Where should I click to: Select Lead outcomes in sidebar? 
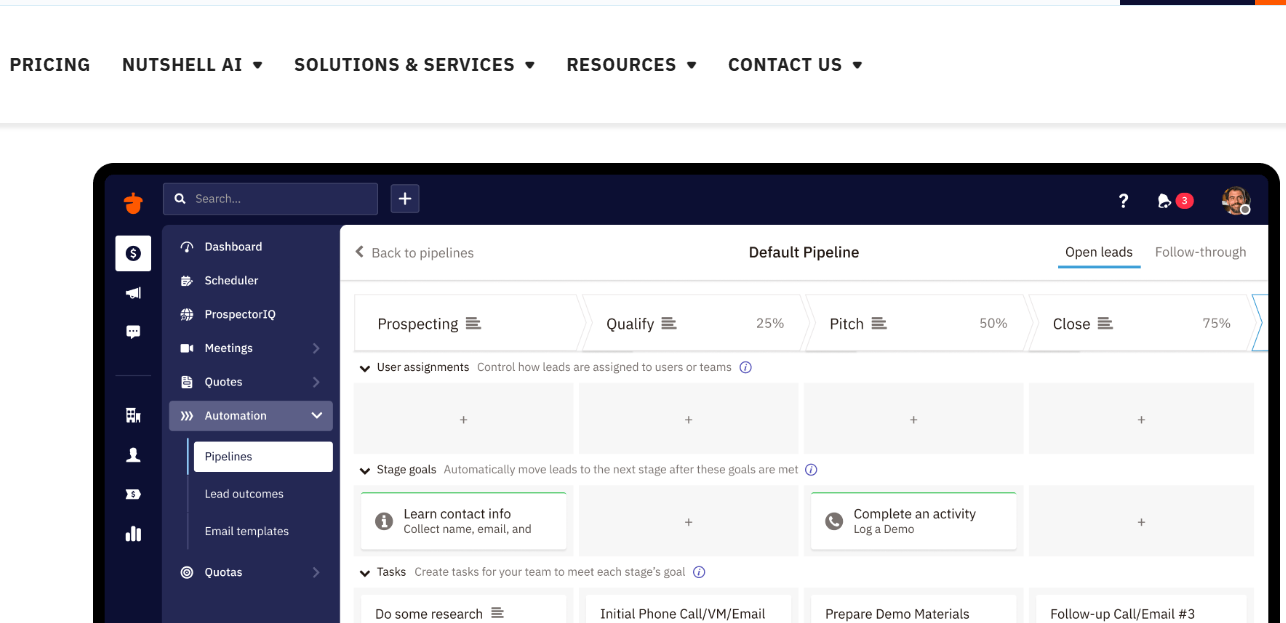[x=244, y=494]
